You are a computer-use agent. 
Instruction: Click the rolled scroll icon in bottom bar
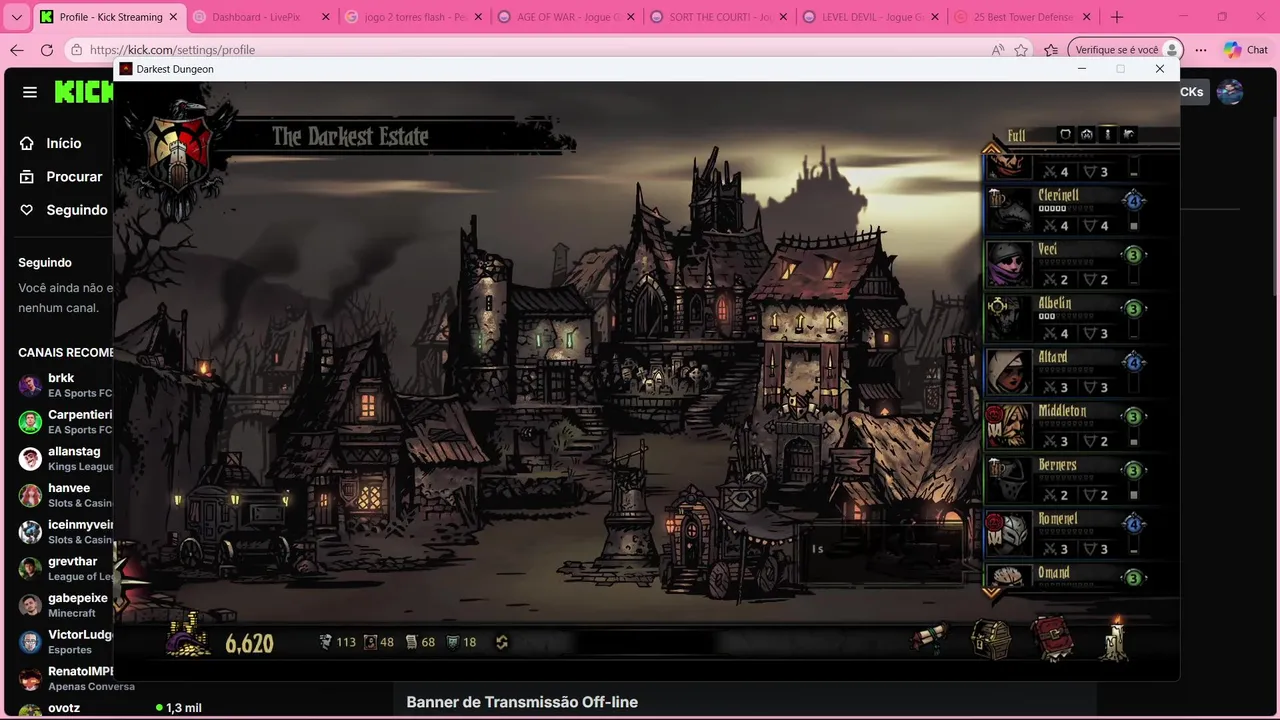[931, 638]
